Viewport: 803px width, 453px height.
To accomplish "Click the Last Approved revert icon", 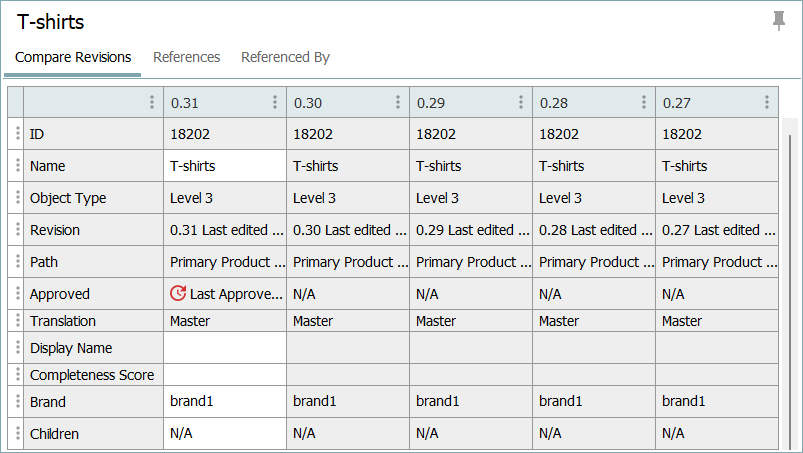I will 178,294.
